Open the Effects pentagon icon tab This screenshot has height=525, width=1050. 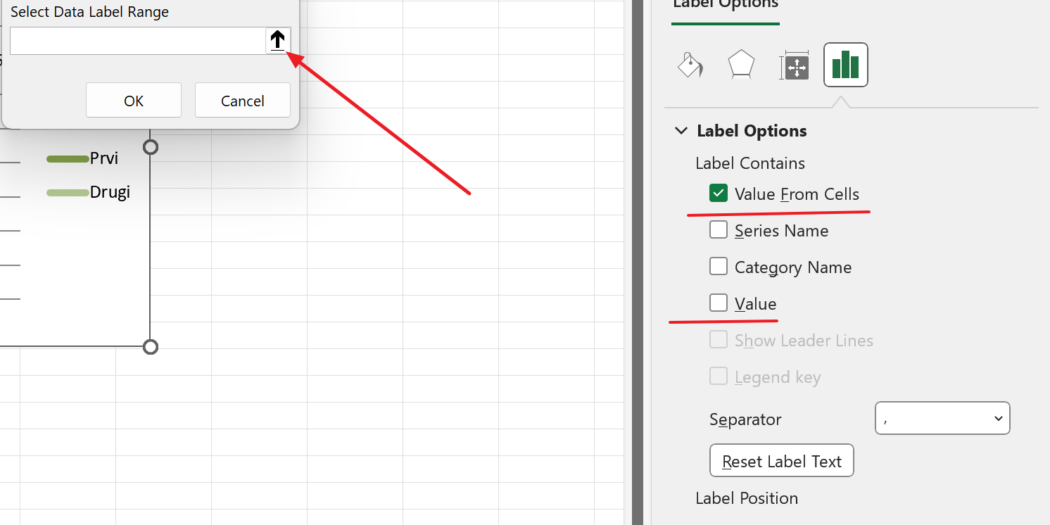click(x=741, y=65)
